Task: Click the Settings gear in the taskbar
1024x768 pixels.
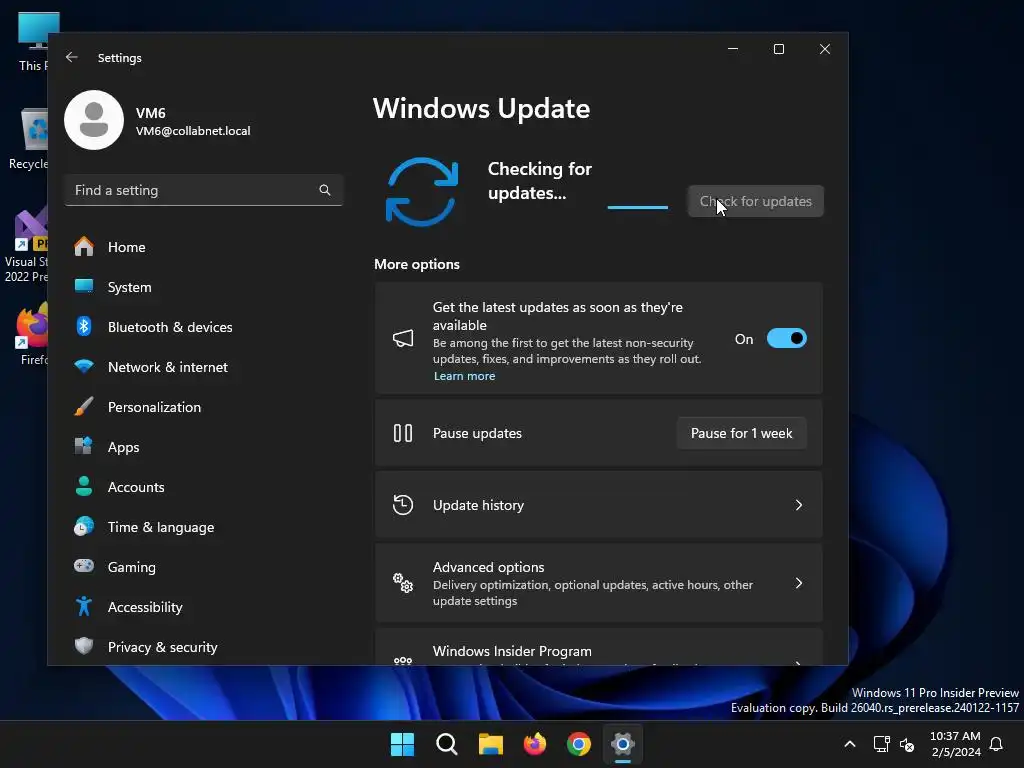Action: pos(623,744)
